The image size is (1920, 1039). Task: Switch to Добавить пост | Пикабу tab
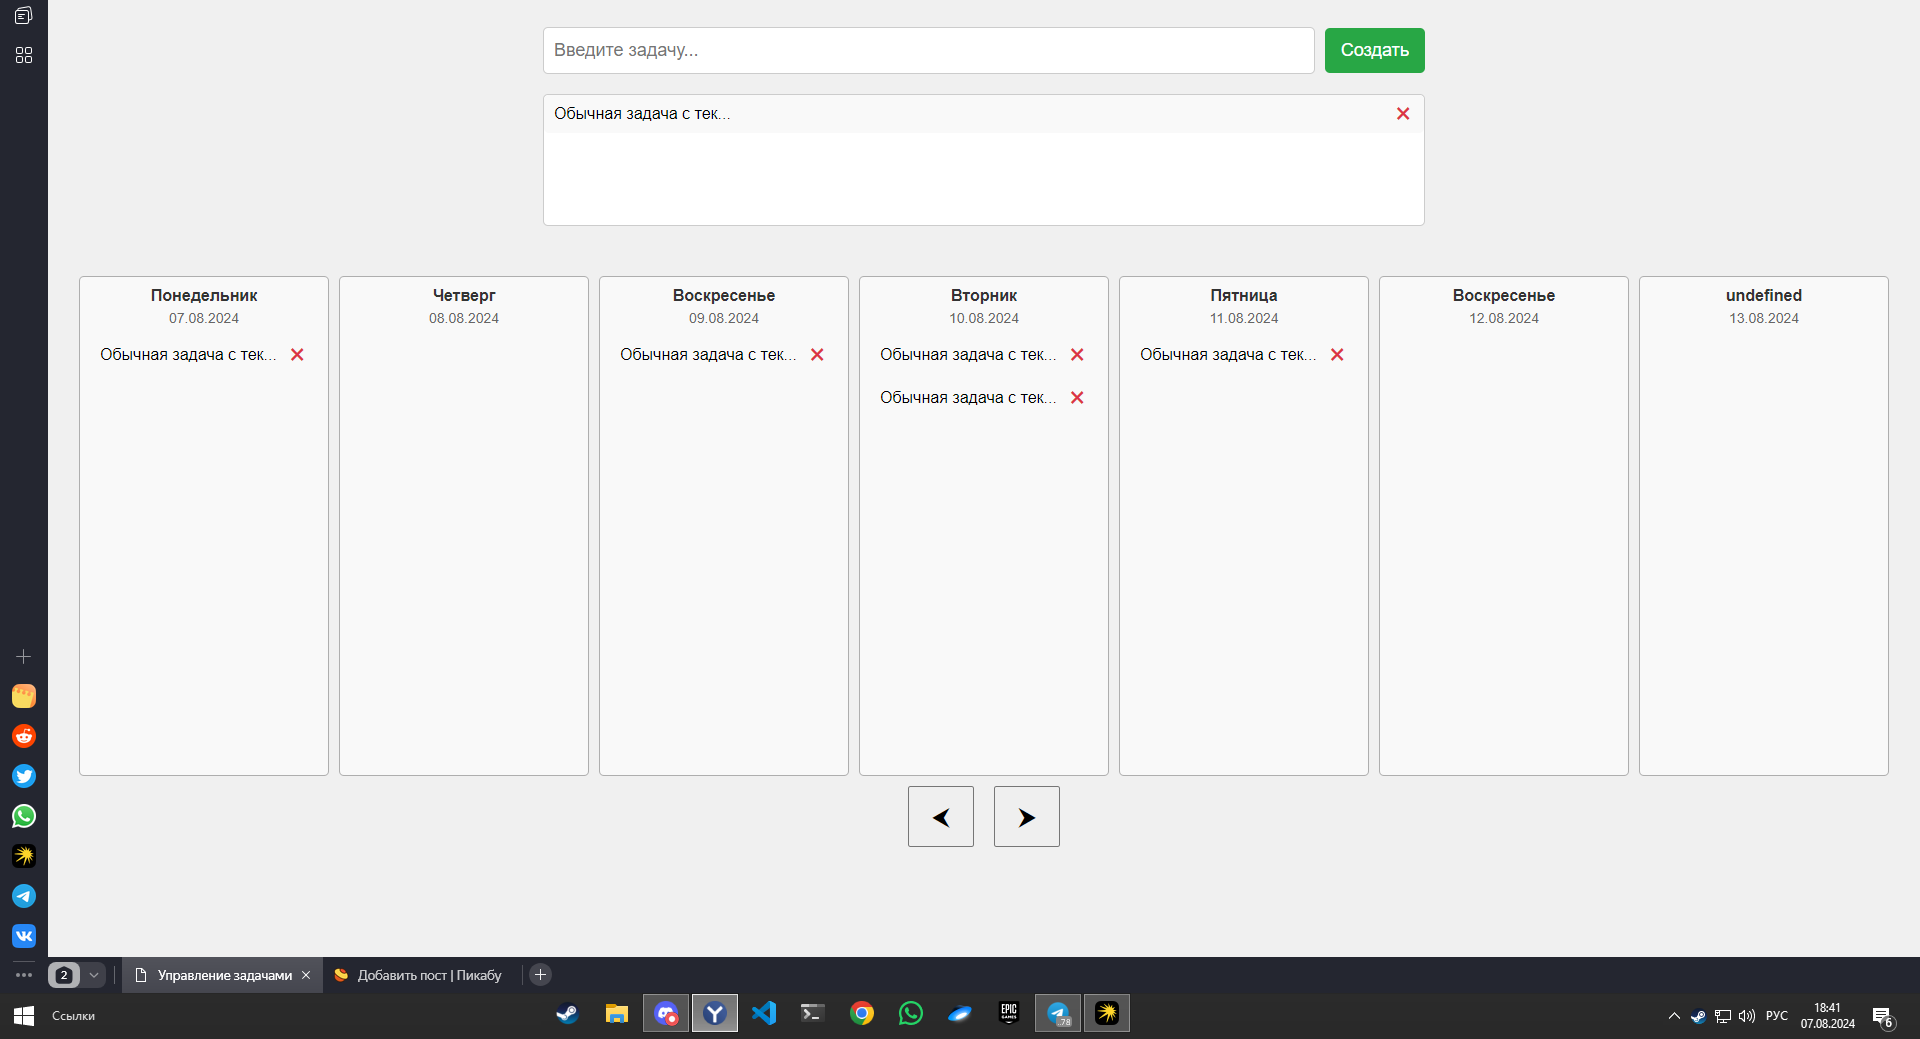[420, 975]
